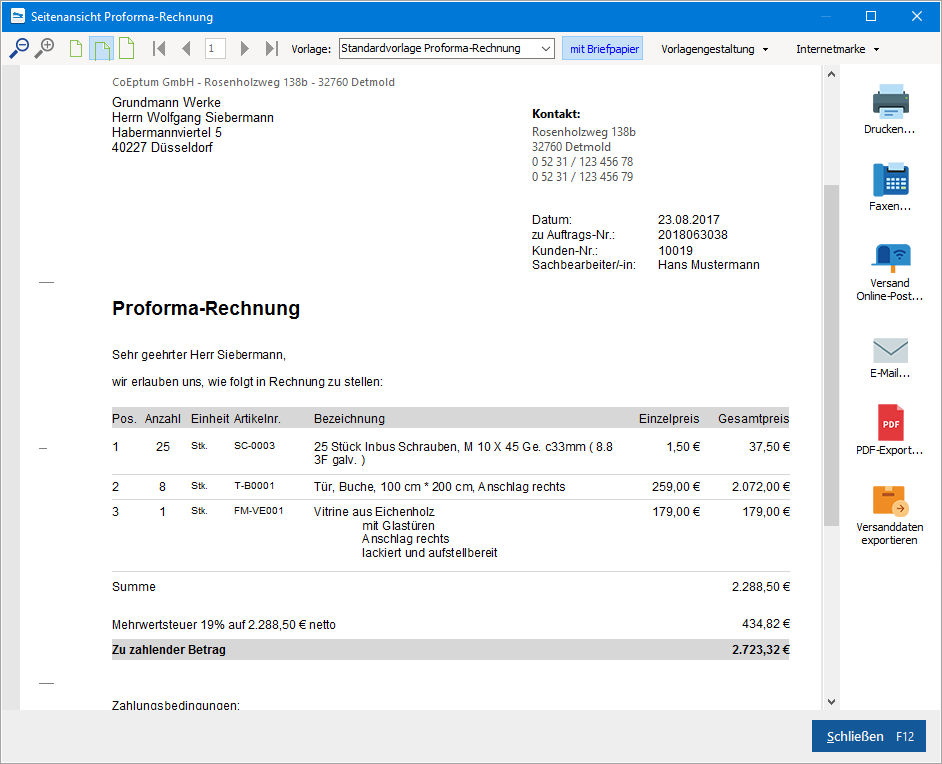This screenshot has height=764, width=942.
Task: Open the Internetmarke menu
Action: 837,49
